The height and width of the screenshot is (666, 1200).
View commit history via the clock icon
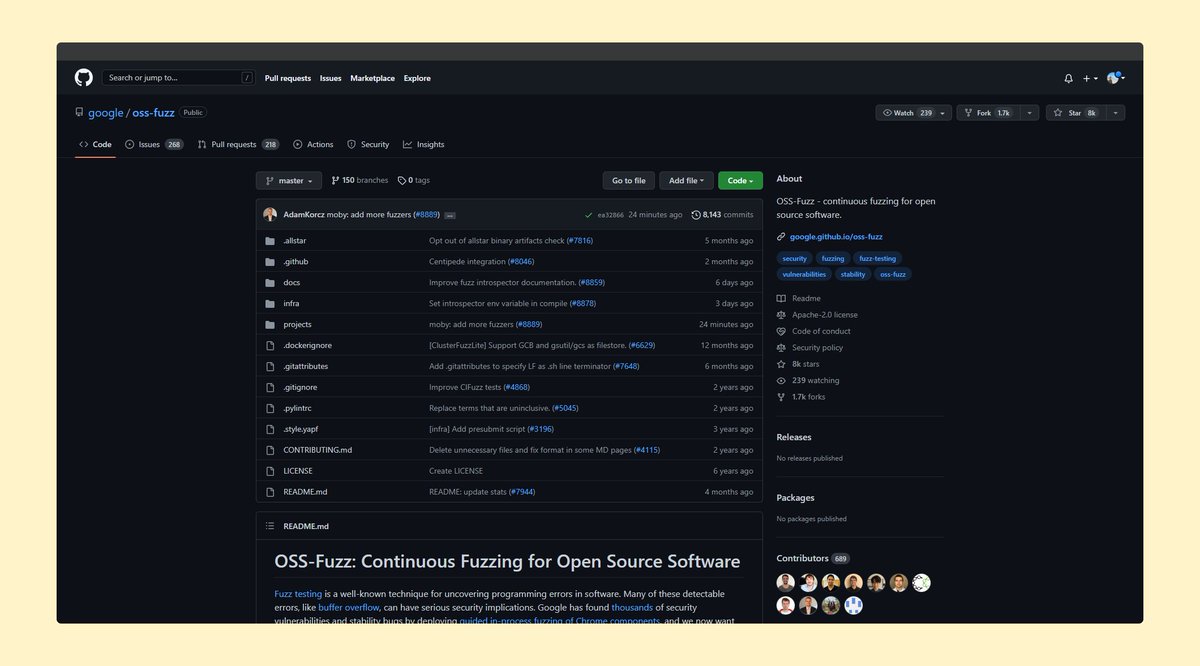[x=697, y=213]
